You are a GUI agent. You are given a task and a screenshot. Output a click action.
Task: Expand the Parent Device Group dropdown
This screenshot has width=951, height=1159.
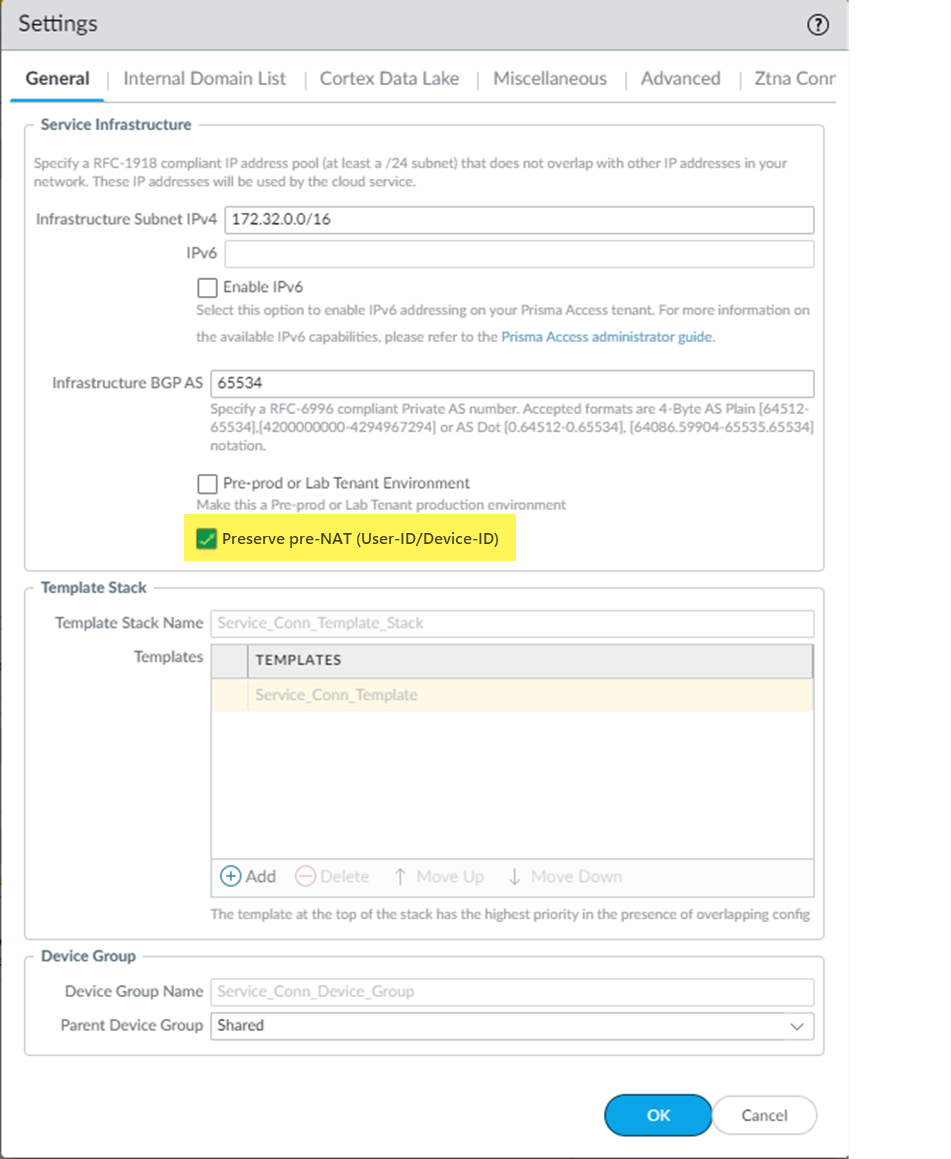(796, 1026)
